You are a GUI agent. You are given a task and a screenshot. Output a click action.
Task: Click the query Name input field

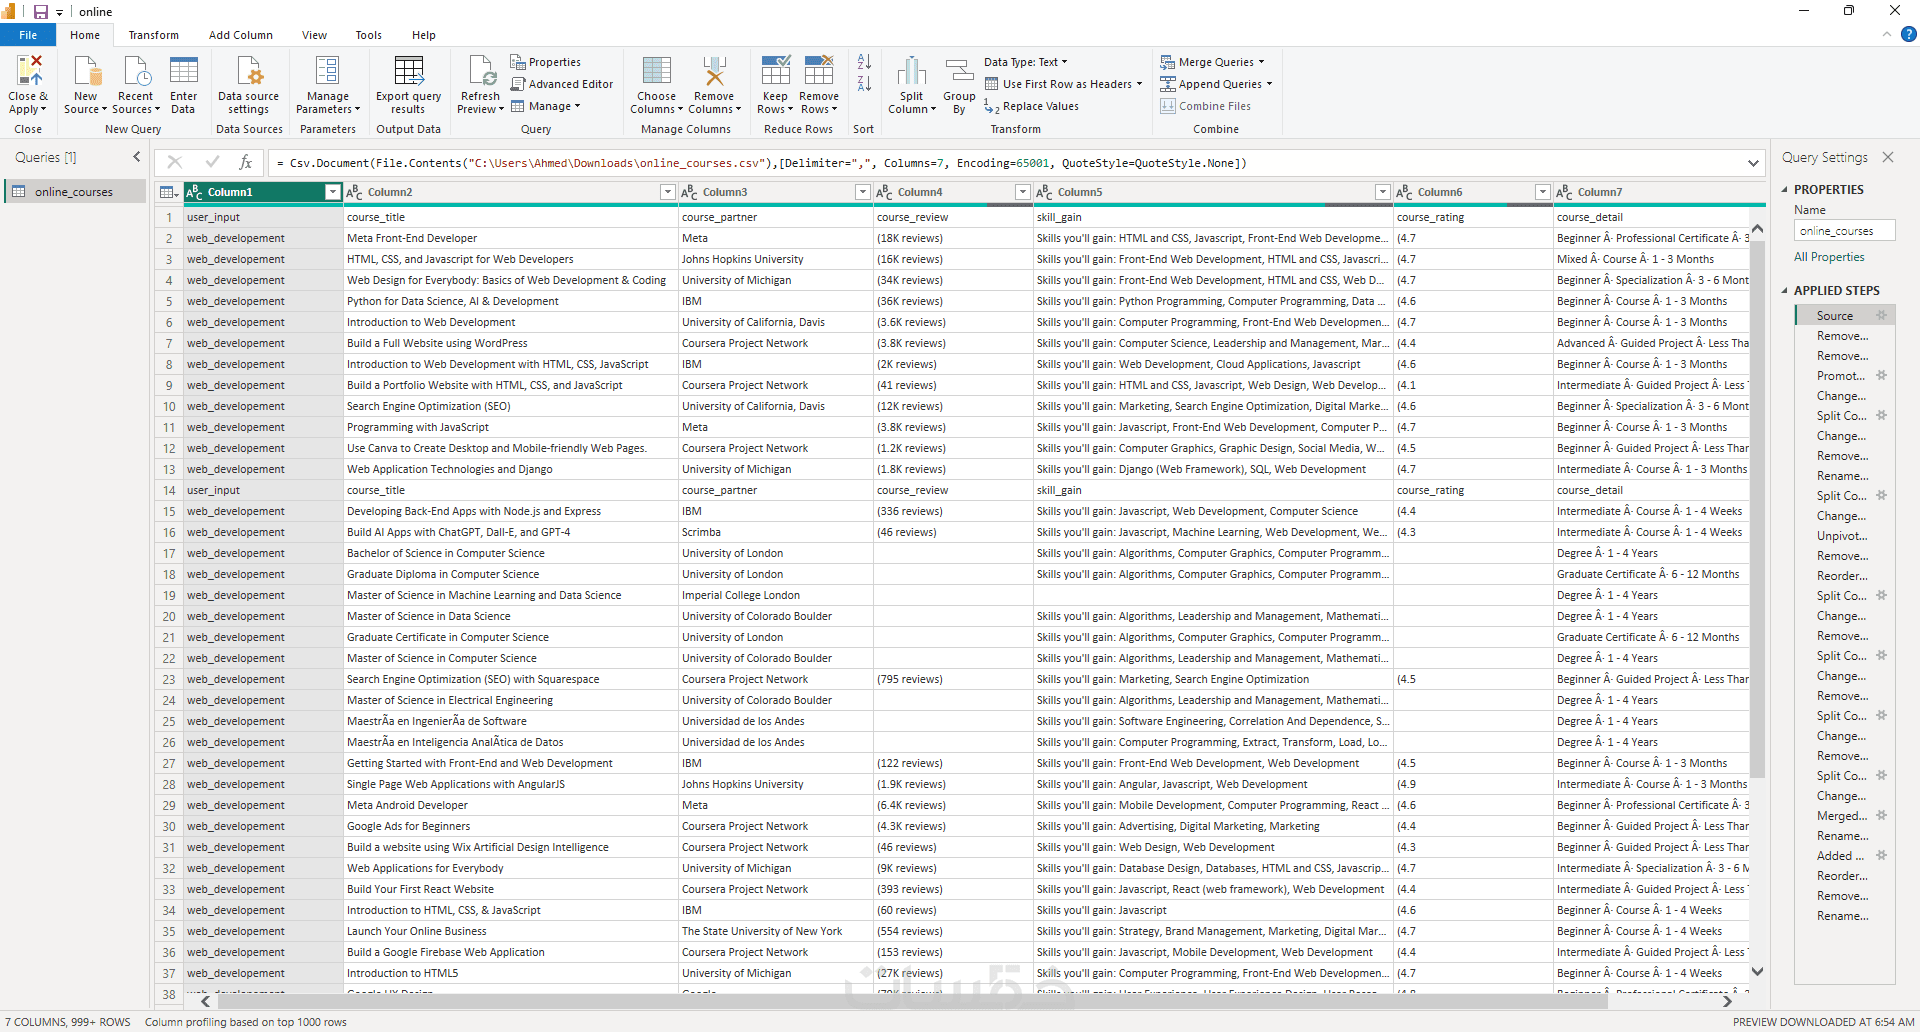coord(1845,231)
